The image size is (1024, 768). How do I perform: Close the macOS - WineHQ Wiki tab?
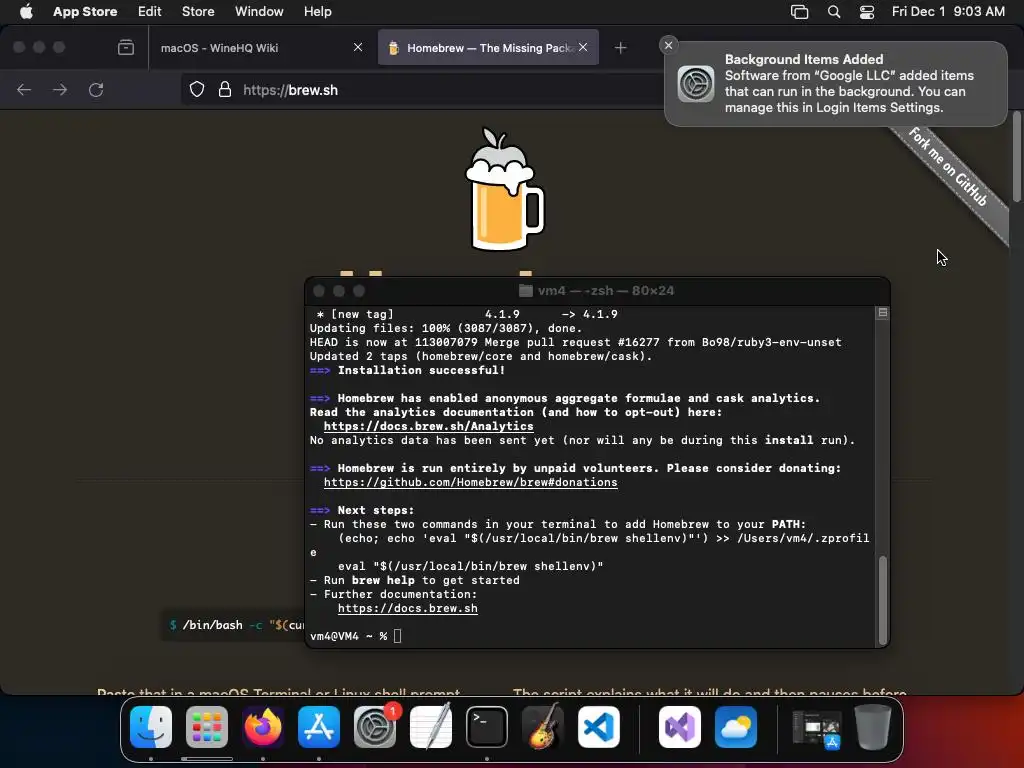tap(358, 47)
